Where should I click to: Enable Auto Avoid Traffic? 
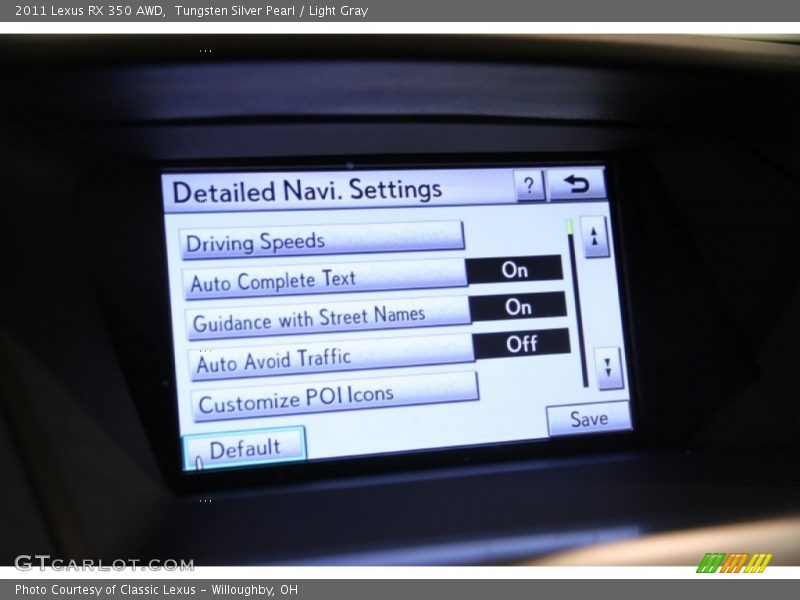point(521,344)
